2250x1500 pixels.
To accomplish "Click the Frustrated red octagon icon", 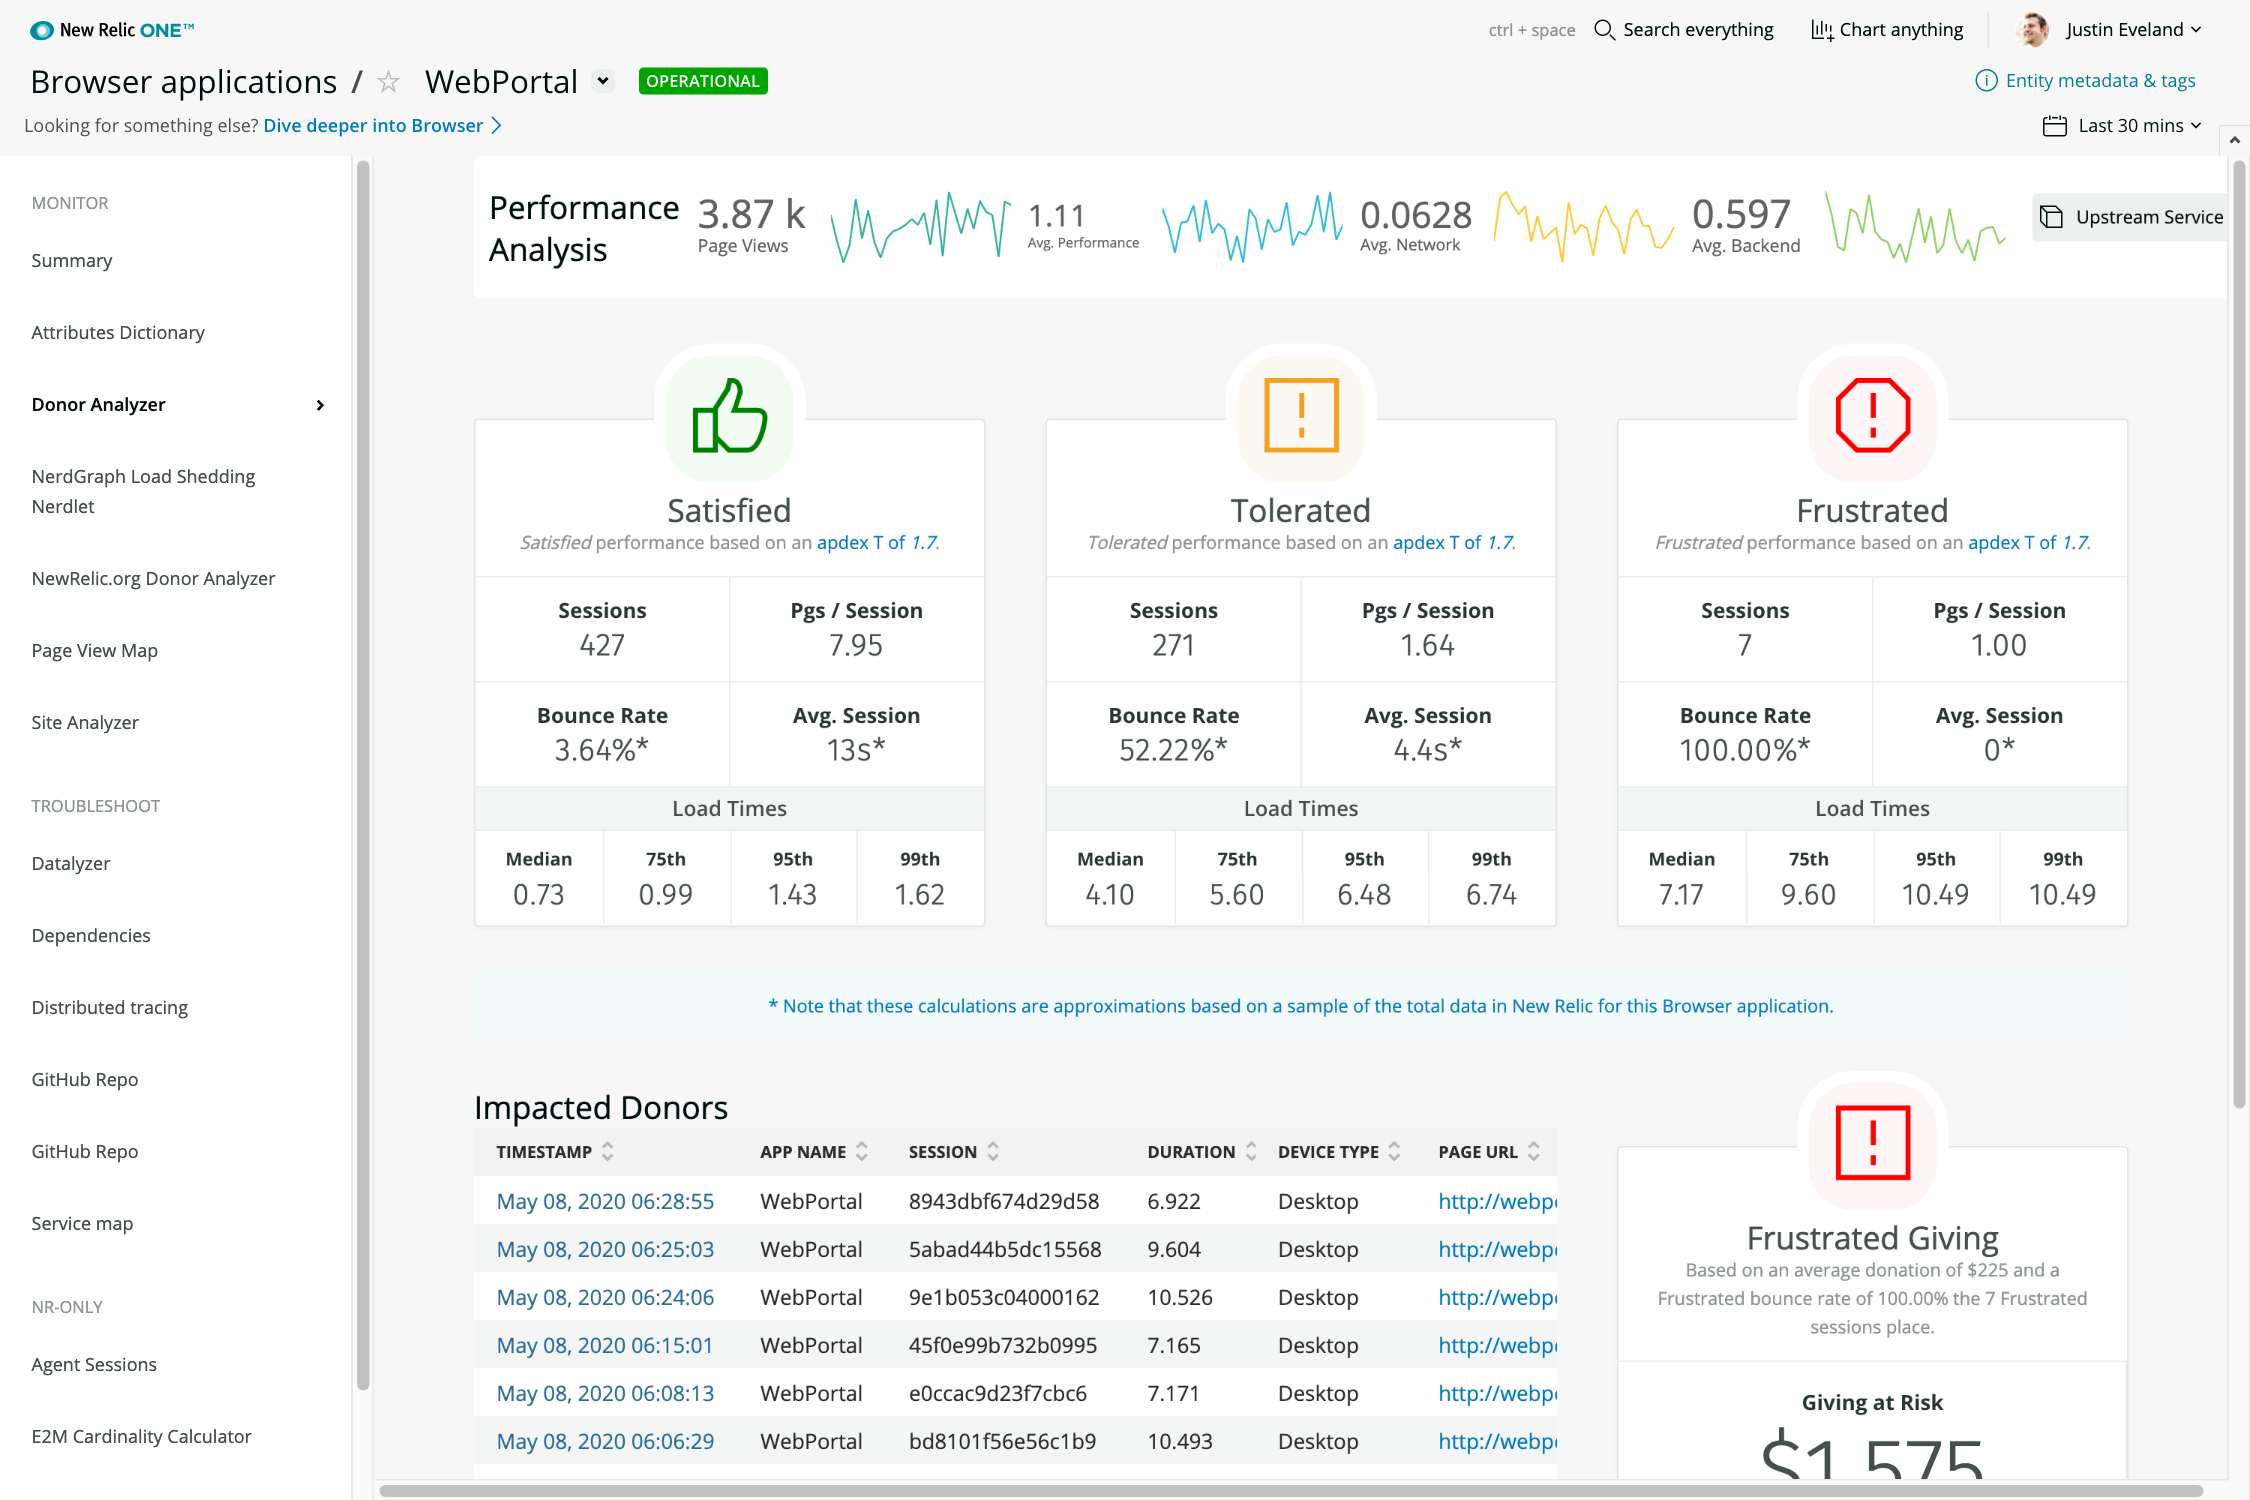I will coord(1872,416).
